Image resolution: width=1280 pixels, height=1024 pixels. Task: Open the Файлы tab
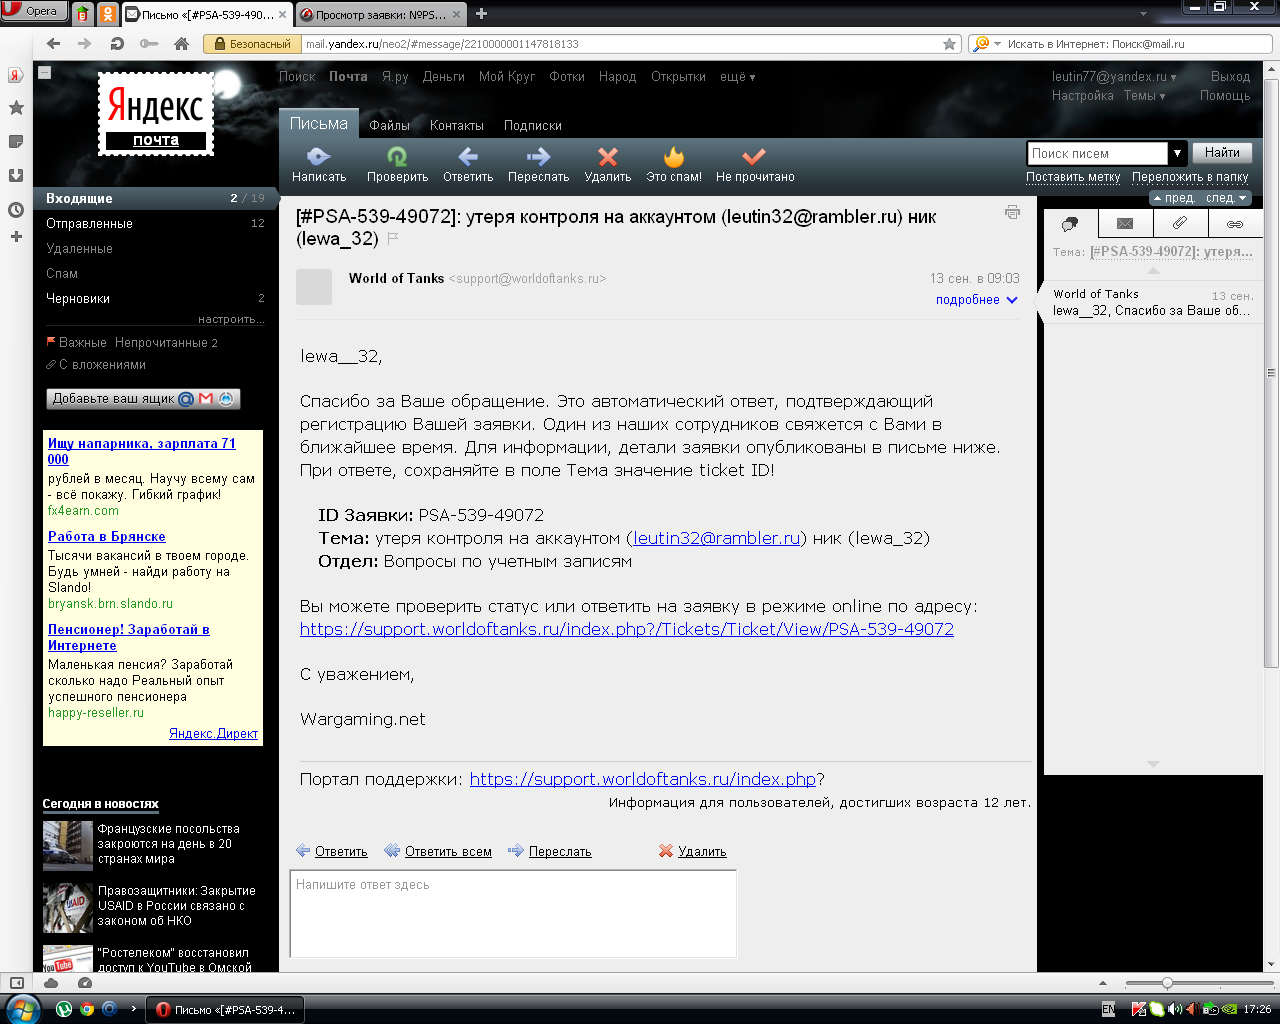[389, 126]
